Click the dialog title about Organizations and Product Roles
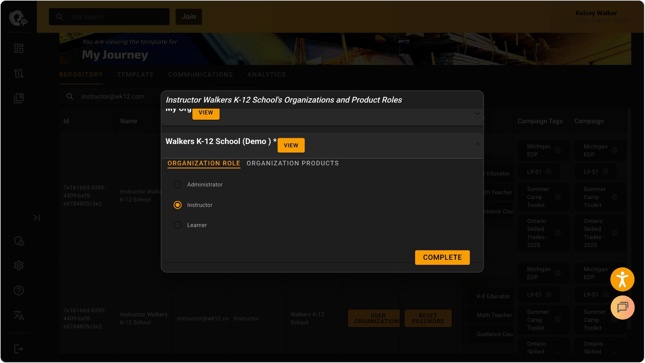Image resolution: width=645 pixels, height=363 pixels. click(284, 100)
